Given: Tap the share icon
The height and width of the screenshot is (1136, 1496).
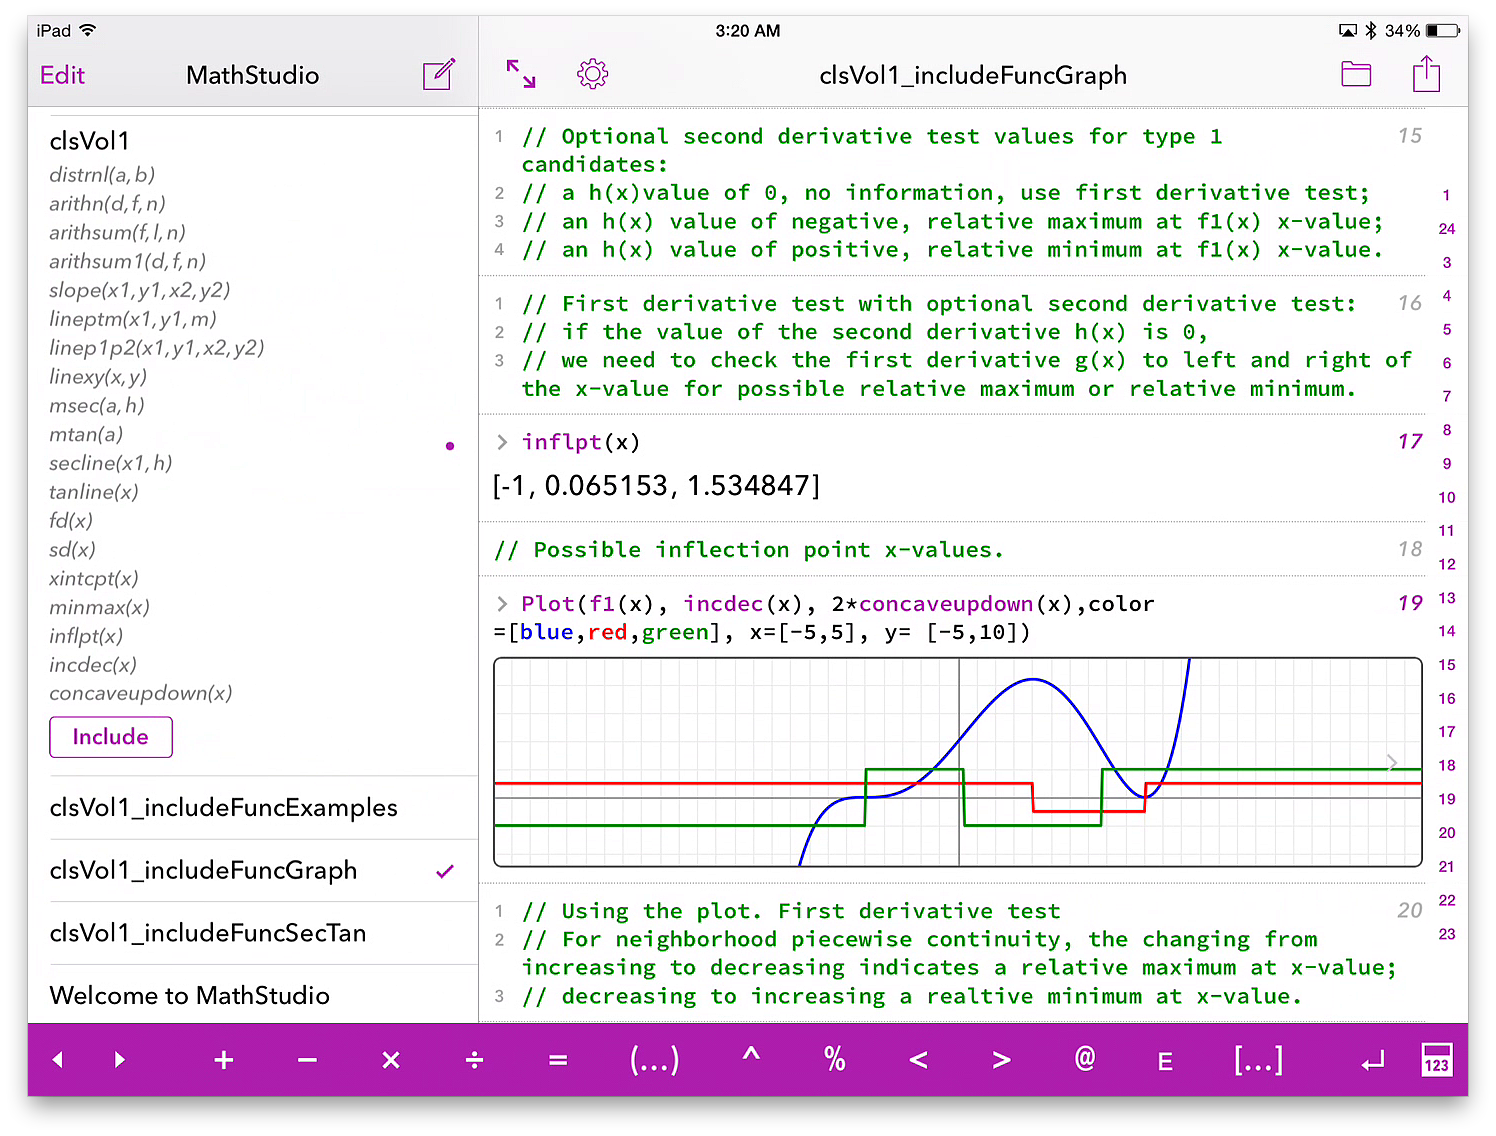Looking at the screenshot, I should coord(1426,74).
